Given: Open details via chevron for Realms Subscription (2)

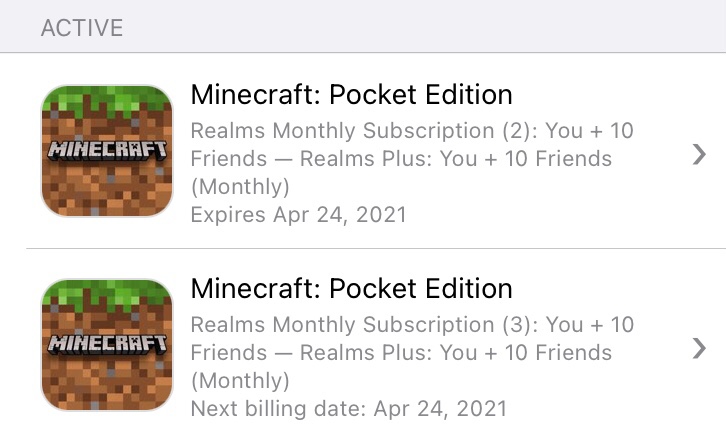Looking at the screenshot, I should point(699,154).
